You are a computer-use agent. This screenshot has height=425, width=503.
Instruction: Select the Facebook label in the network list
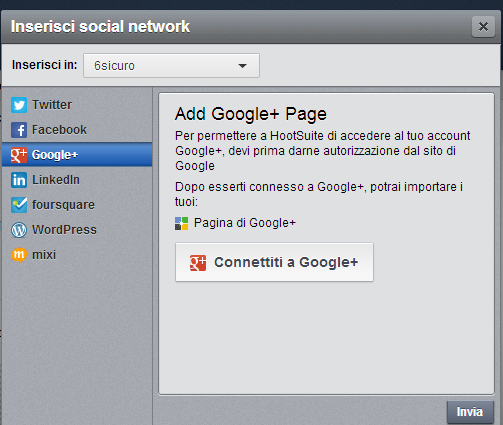pos(59,130)
